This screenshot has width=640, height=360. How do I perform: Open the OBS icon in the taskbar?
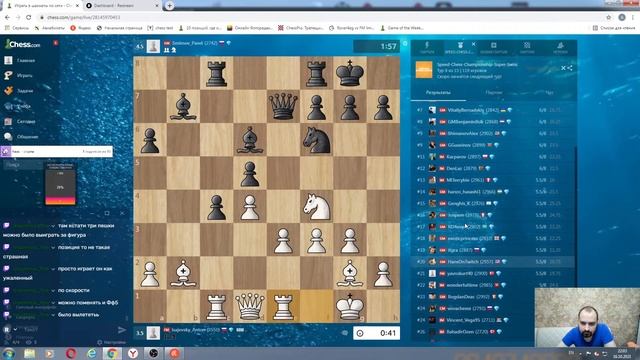coord(153,353)
